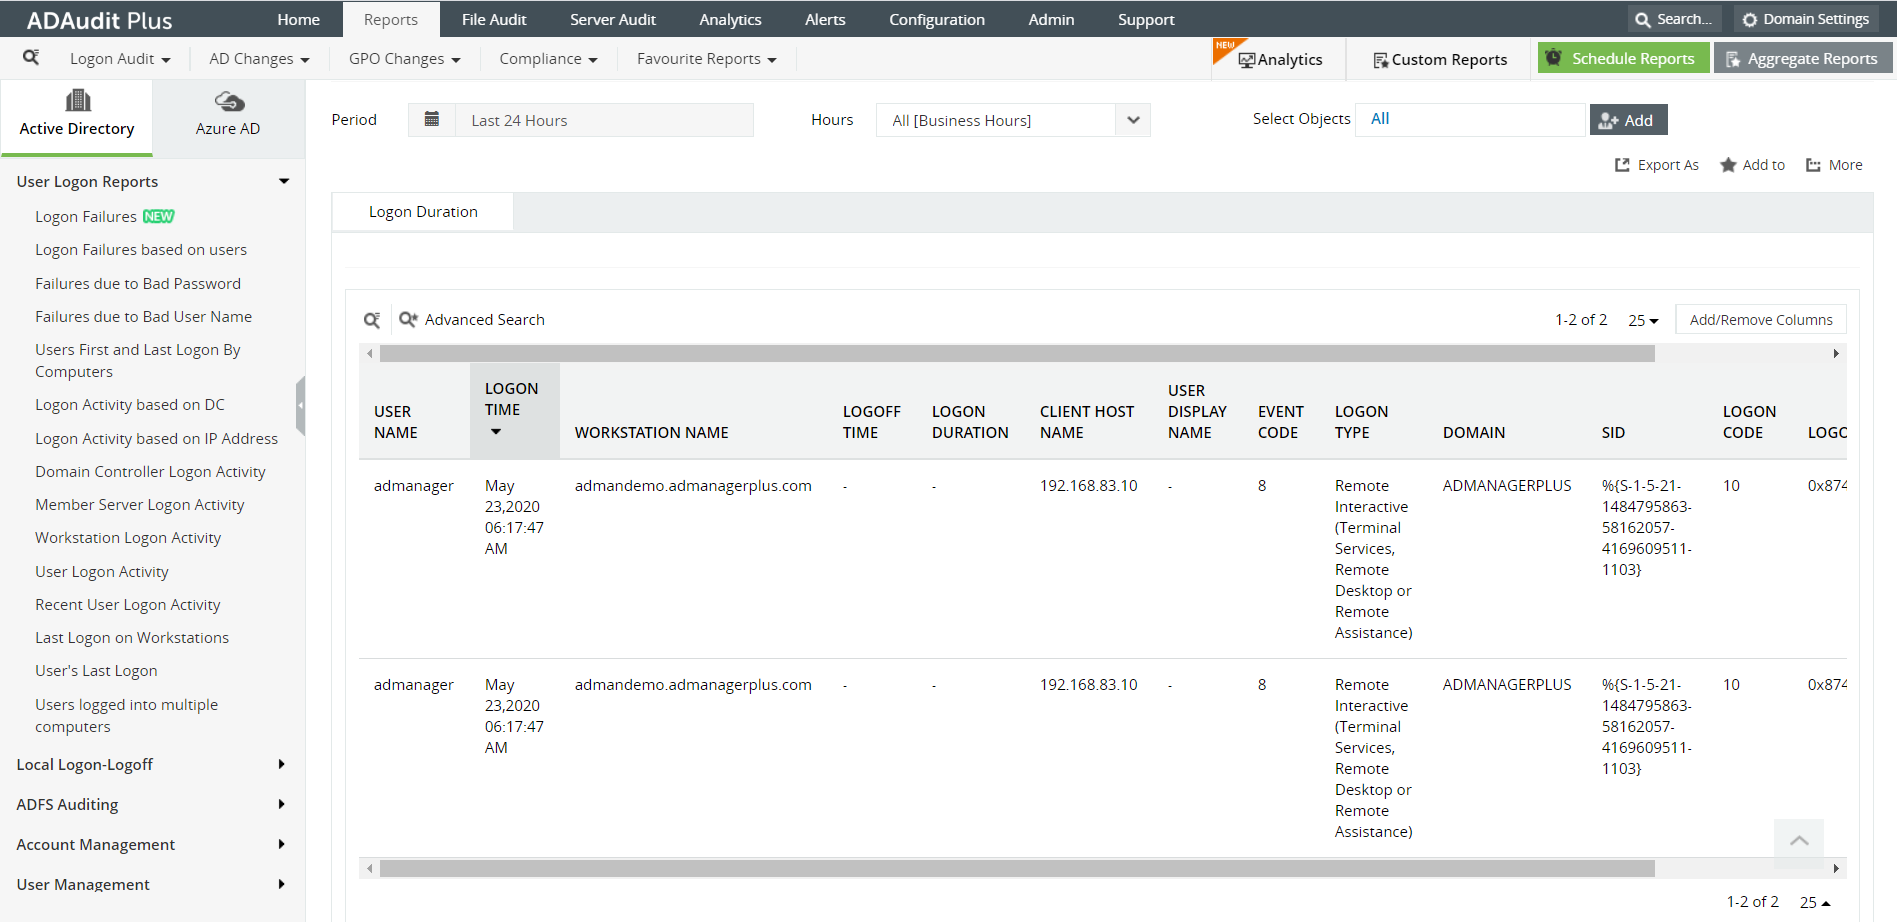
Task: Click the Select Objects All field
Action: click(x=1470, y=119)
